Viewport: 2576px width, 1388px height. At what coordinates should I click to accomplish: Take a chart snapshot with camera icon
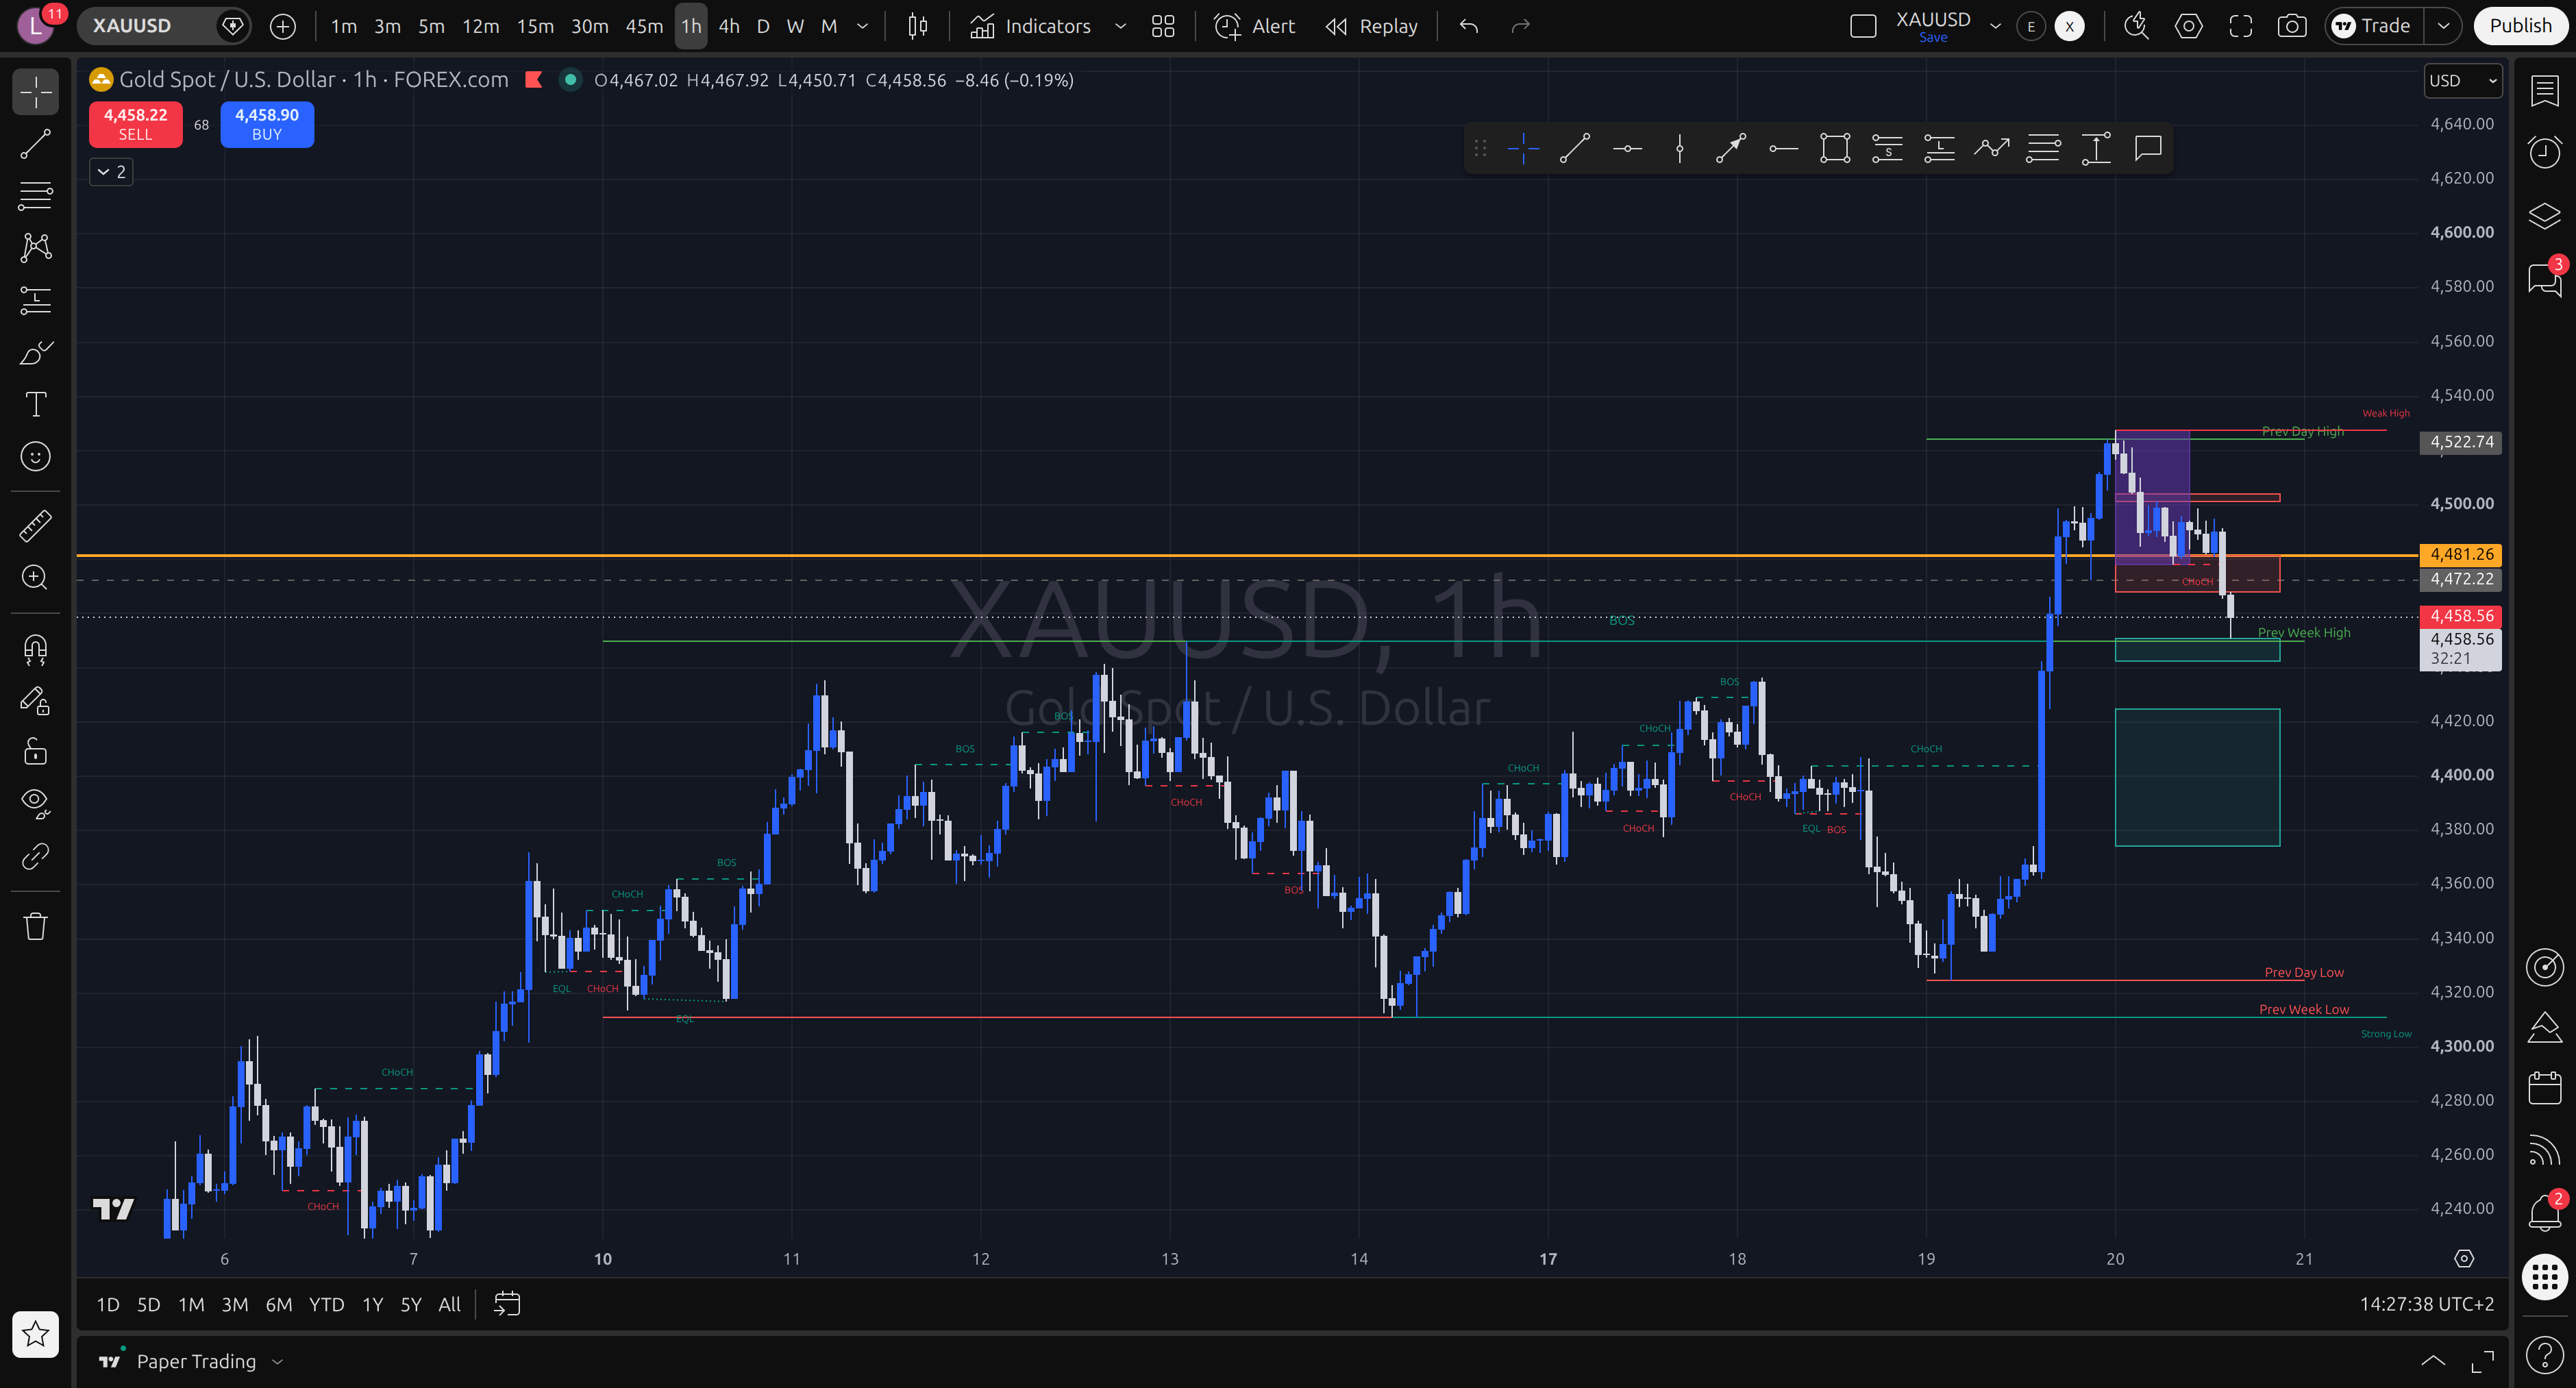coord(2292,26)
